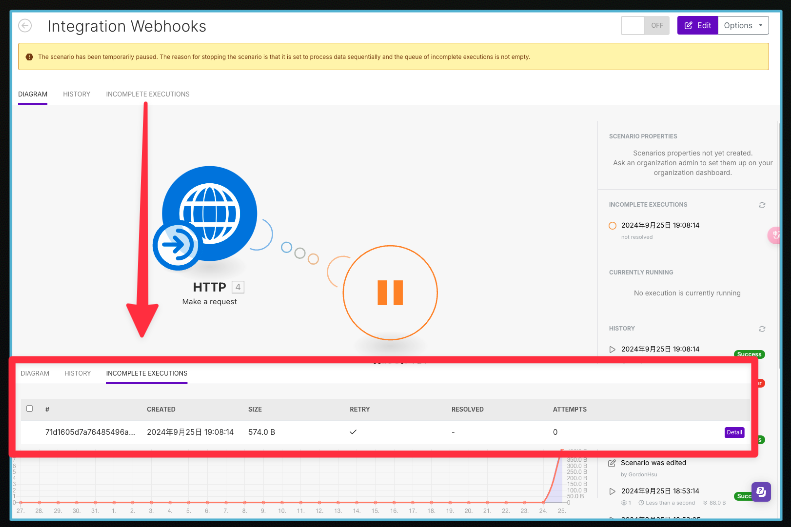Click the Integration Webhooks title
Image resolution: width=791 pixels, height=527 pixels.
tap(127, 26)
